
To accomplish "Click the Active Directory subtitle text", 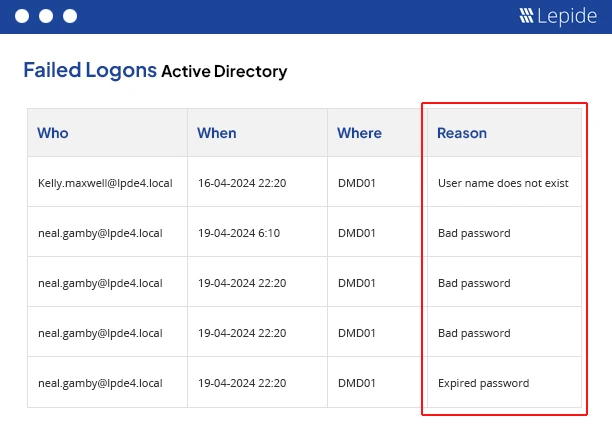I will 224,71.
